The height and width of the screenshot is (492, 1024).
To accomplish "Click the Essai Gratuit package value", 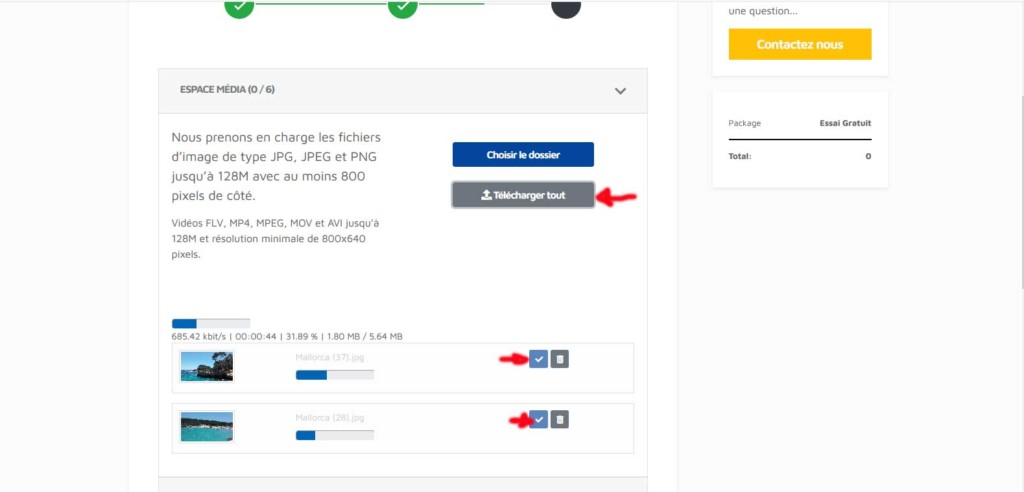I will 845,123.
